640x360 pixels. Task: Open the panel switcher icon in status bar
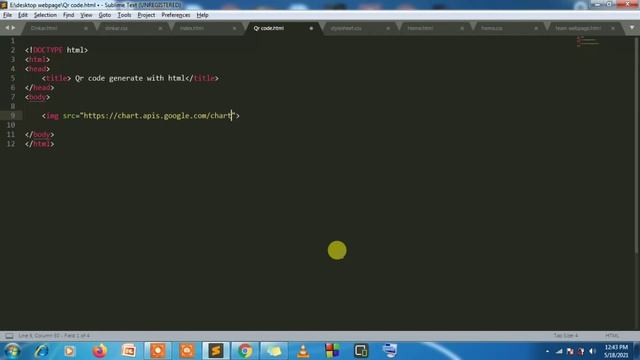click(x=9, y=336)
